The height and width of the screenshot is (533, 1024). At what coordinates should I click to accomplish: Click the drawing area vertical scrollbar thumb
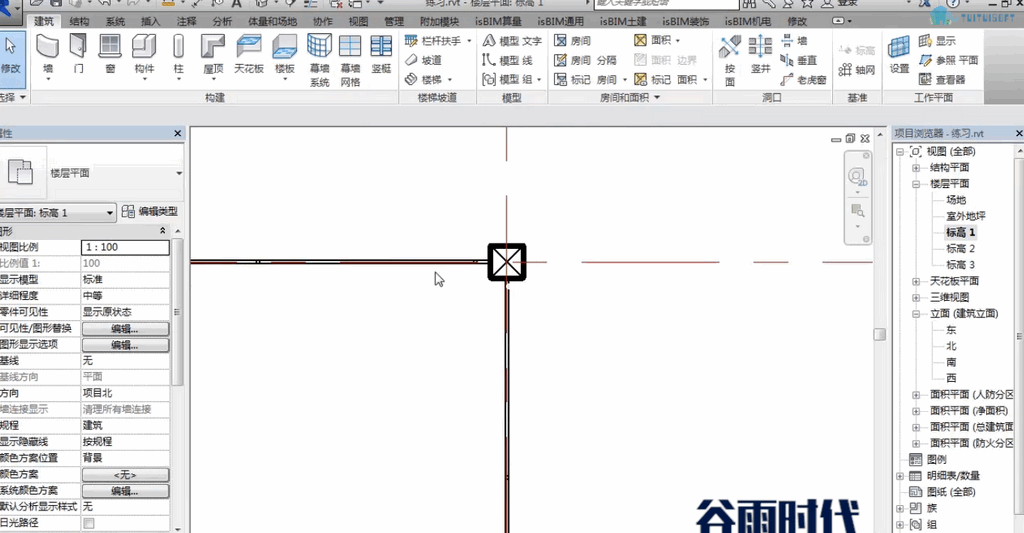(x=880, y=334)
